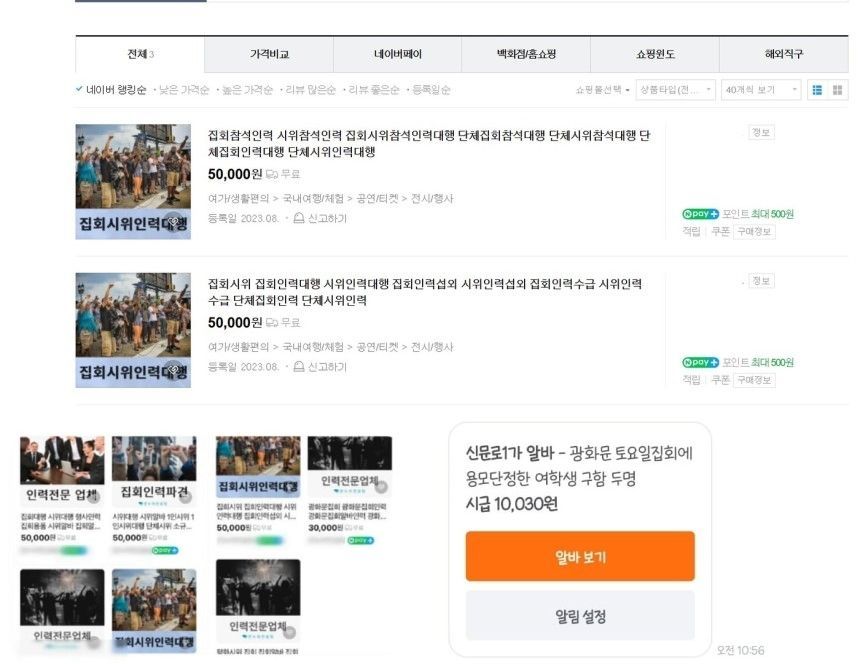
Task: Click zoom icon on first product thumbnail
Action: tap(174, 222)
